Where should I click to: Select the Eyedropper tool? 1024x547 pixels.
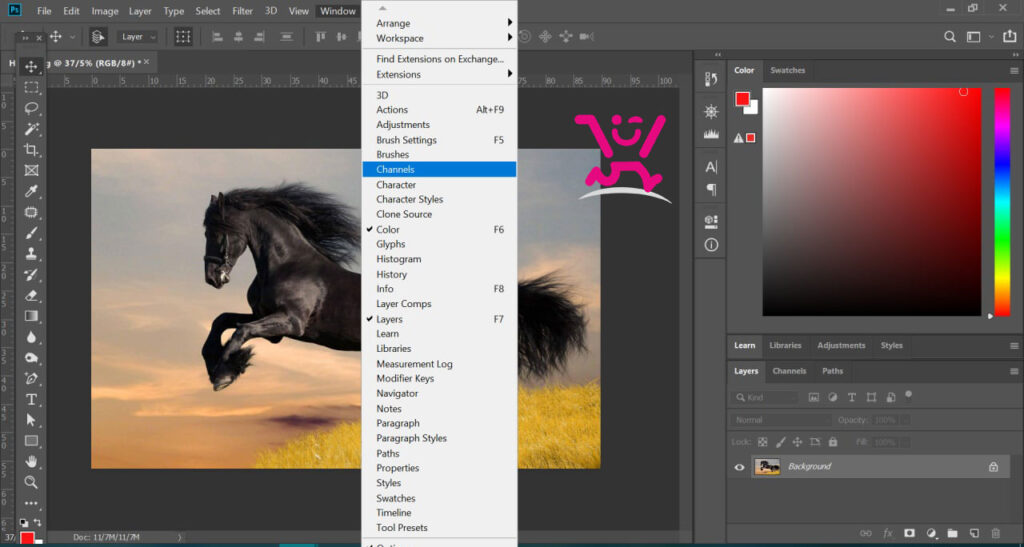pyautogui.click(x=31, y=191)
